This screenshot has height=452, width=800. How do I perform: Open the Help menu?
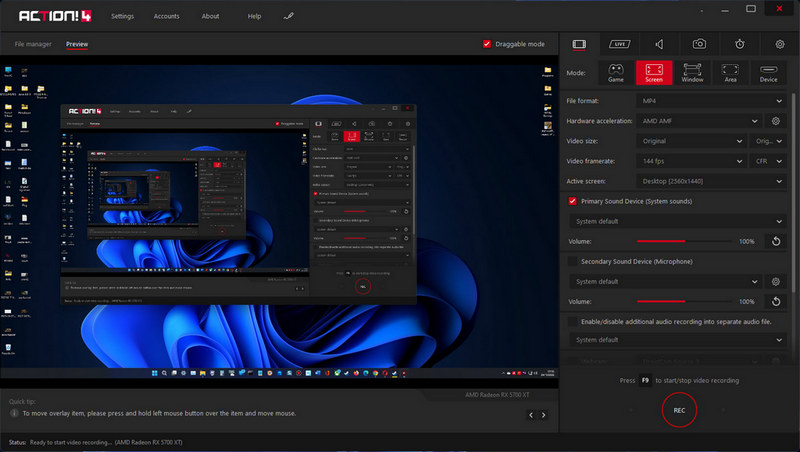tap(254, 16)
